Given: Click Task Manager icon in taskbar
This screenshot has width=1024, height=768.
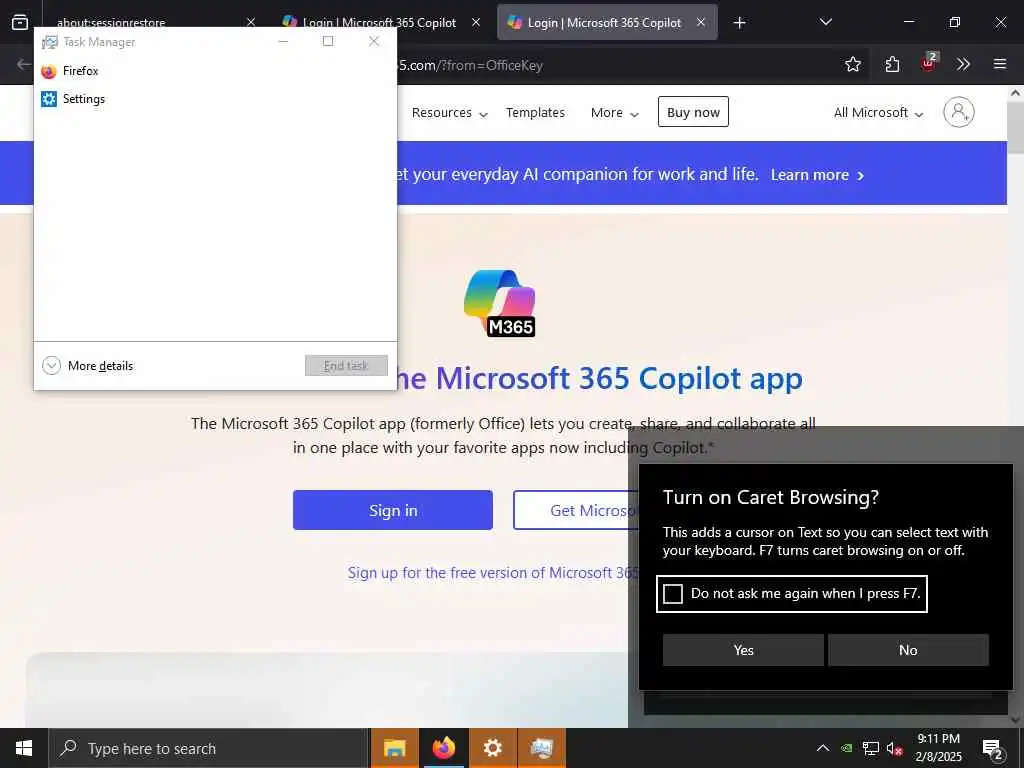Looking at the screenshot, I should (x=541, y=748).
